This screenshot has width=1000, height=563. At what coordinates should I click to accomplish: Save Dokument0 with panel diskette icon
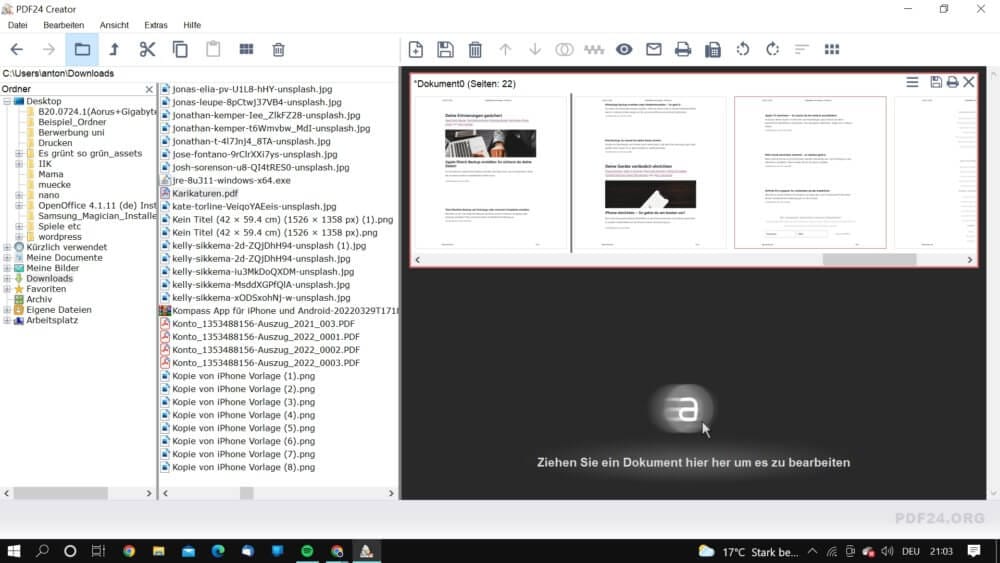[936, 82]
